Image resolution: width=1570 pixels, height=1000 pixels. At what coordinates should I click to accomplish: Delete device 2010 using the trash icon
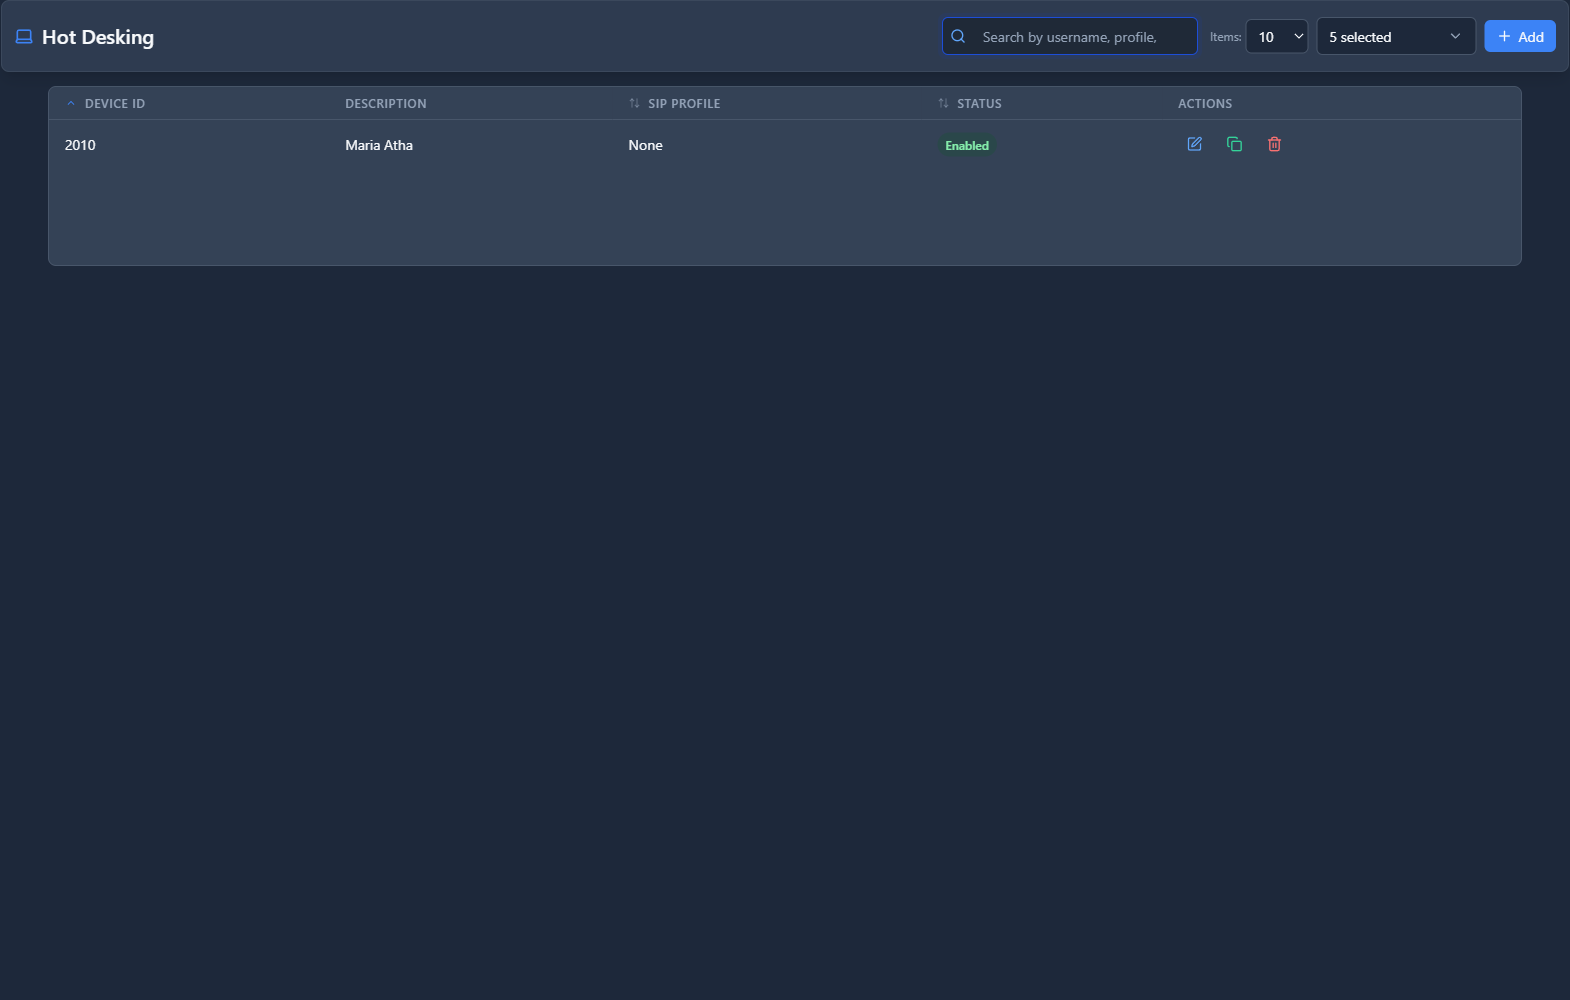[1274, 144]
